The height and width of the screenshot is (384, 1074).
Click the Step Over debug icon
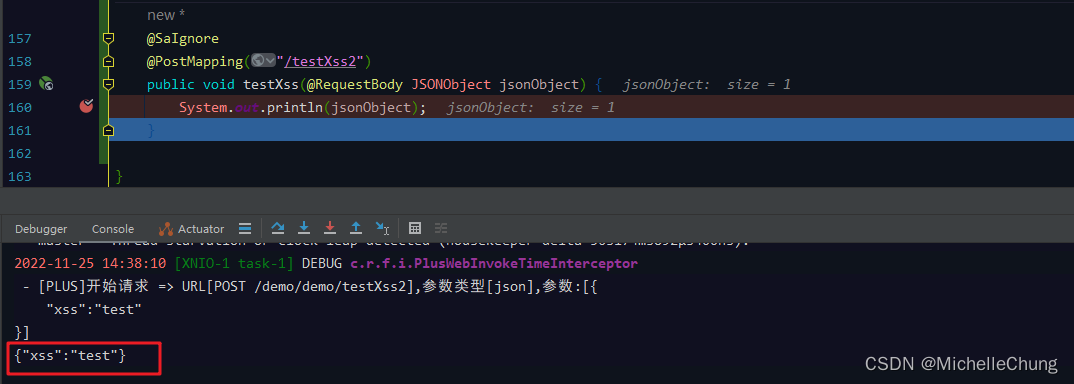[277, 228]
